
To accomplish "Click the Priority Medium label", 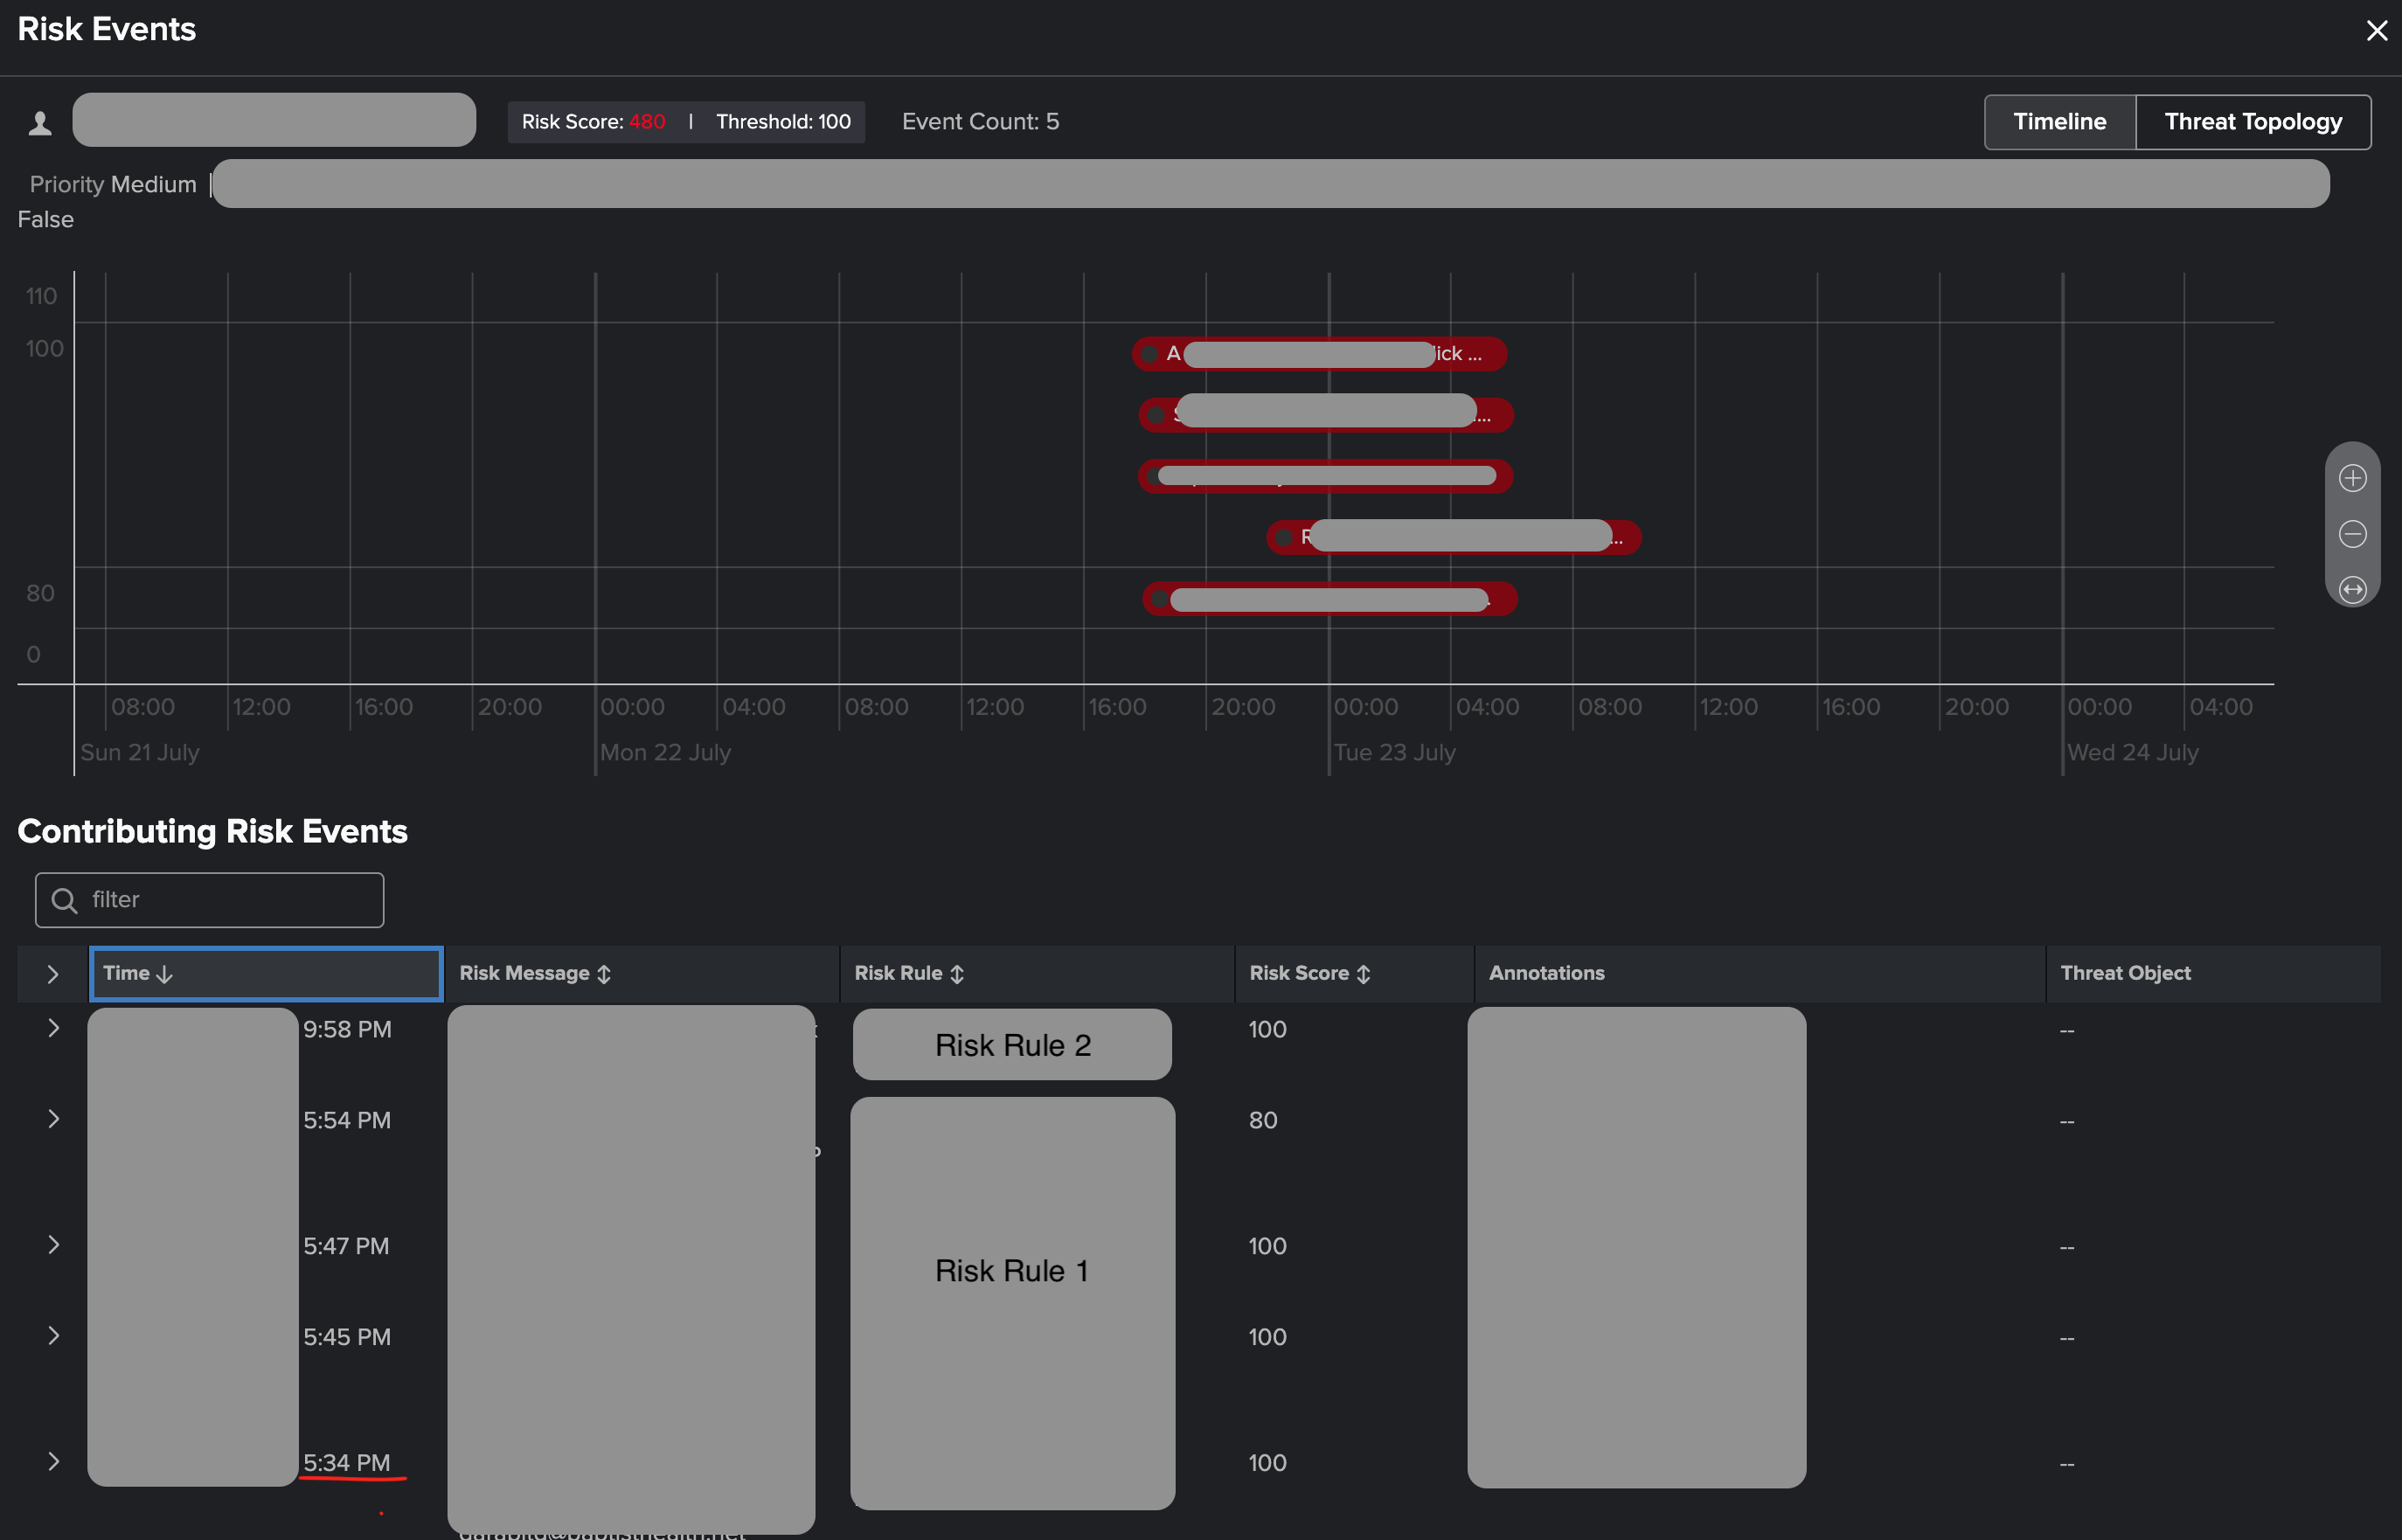I will [x=113, y=184].
